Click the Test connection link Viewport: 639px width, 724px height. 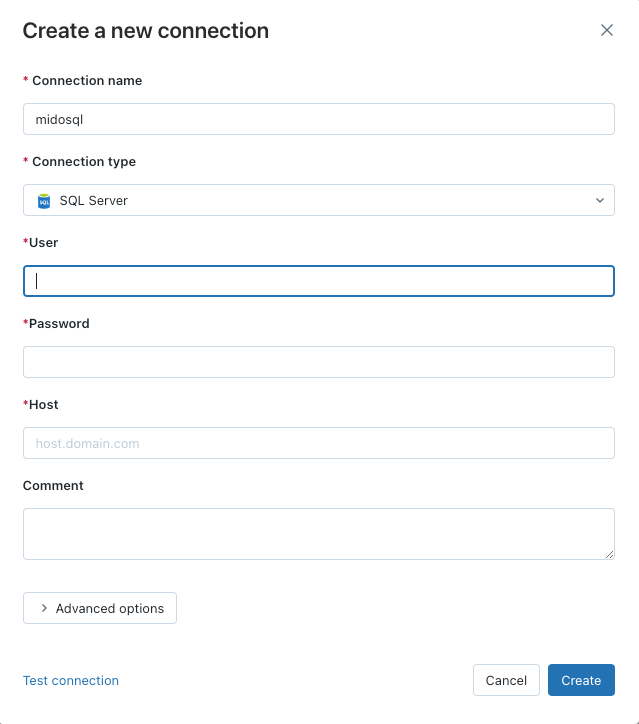(x=71, y=681)
